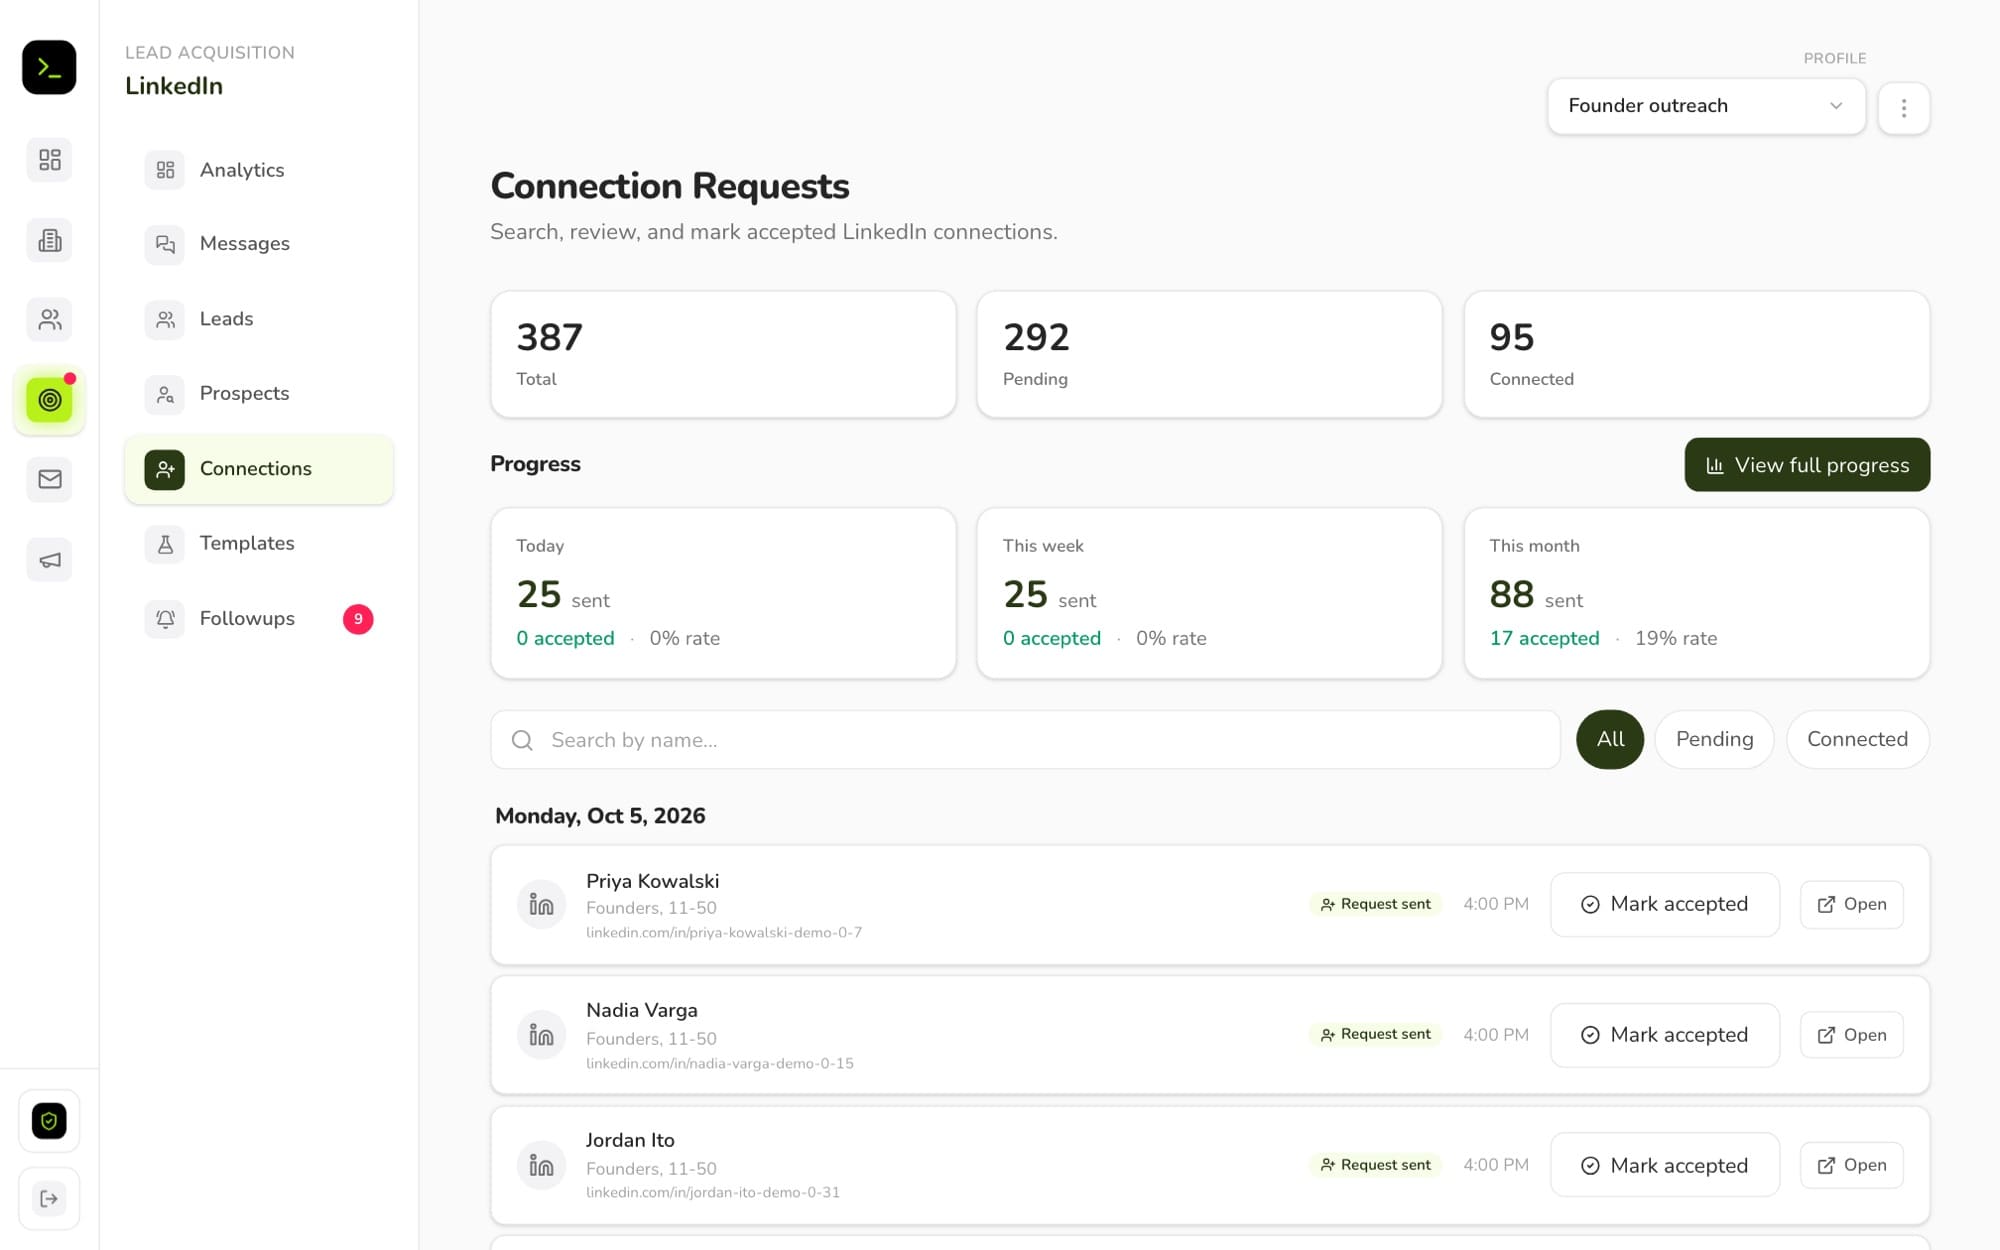Screen dimensions: 2000x1250
Task: Open Leads in the sidebar
Action: [259, 319]
